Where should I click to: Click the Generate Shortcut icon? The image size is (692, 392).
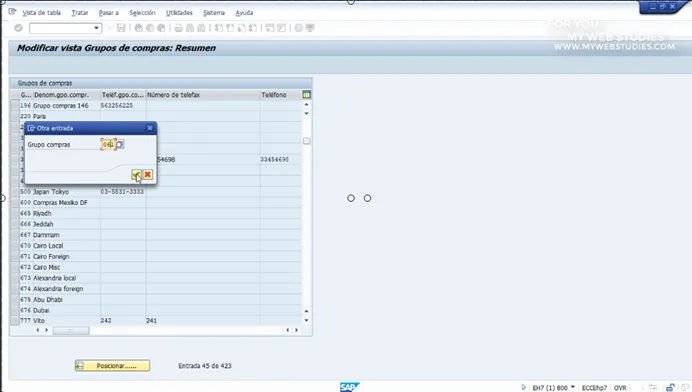coord(281,28)
